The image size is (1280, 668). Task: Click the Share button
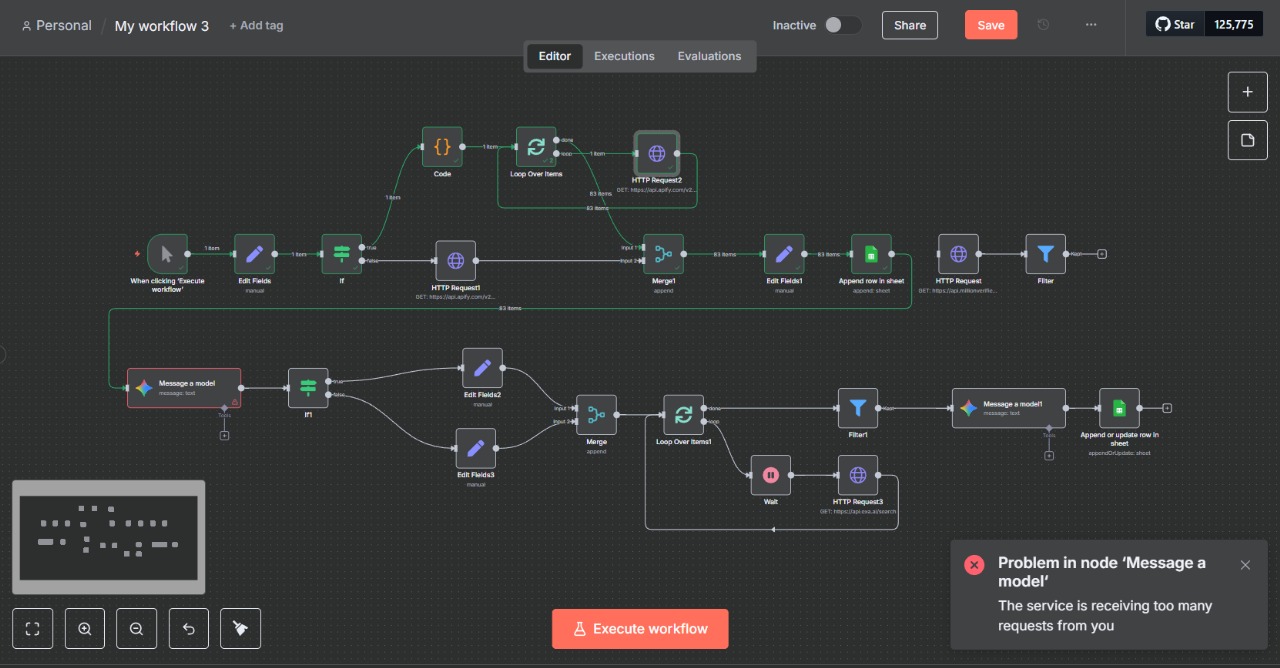[x=910, y=25]
